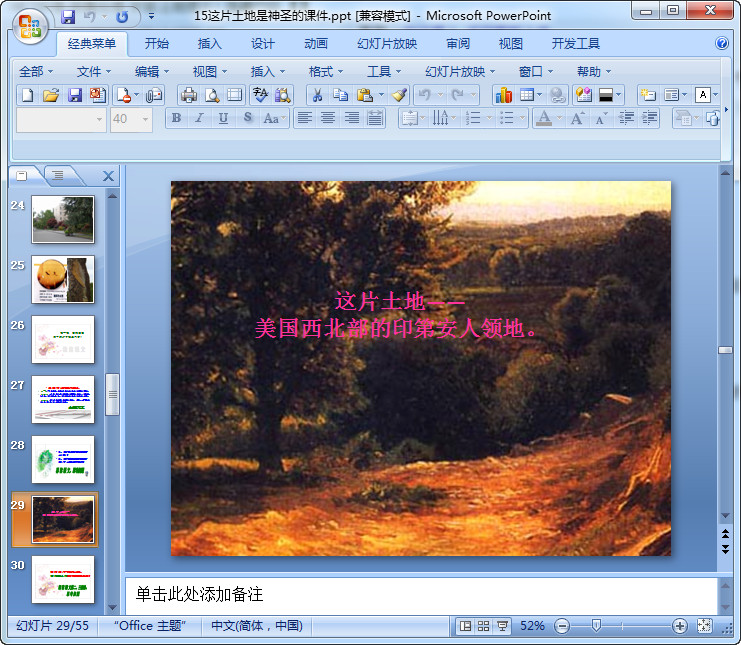Switch to the 动画 ribbon tab

pos(316,44)
